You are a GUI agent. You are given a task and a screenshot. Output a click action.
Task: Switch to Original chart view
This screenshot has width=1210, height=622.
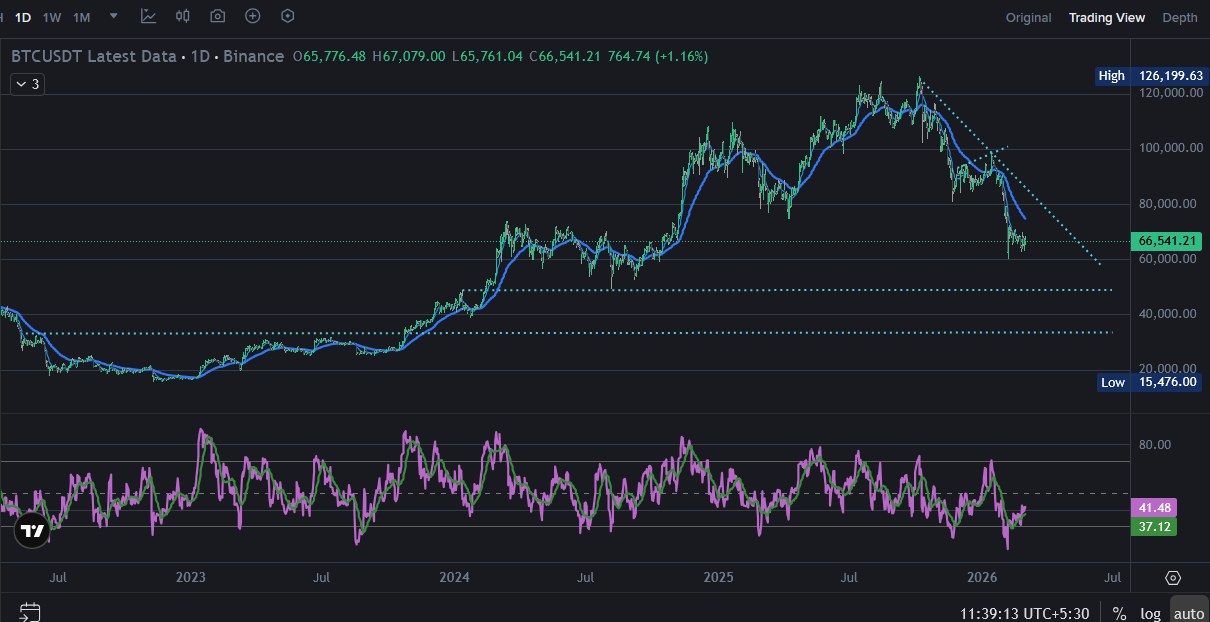(x=1028, y=18)
